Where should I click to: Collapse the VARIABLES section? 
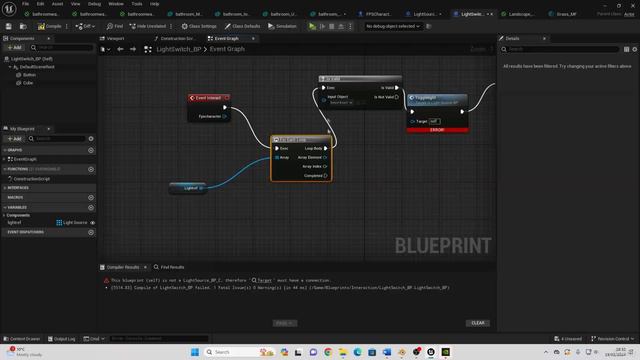tap(4, 208)
